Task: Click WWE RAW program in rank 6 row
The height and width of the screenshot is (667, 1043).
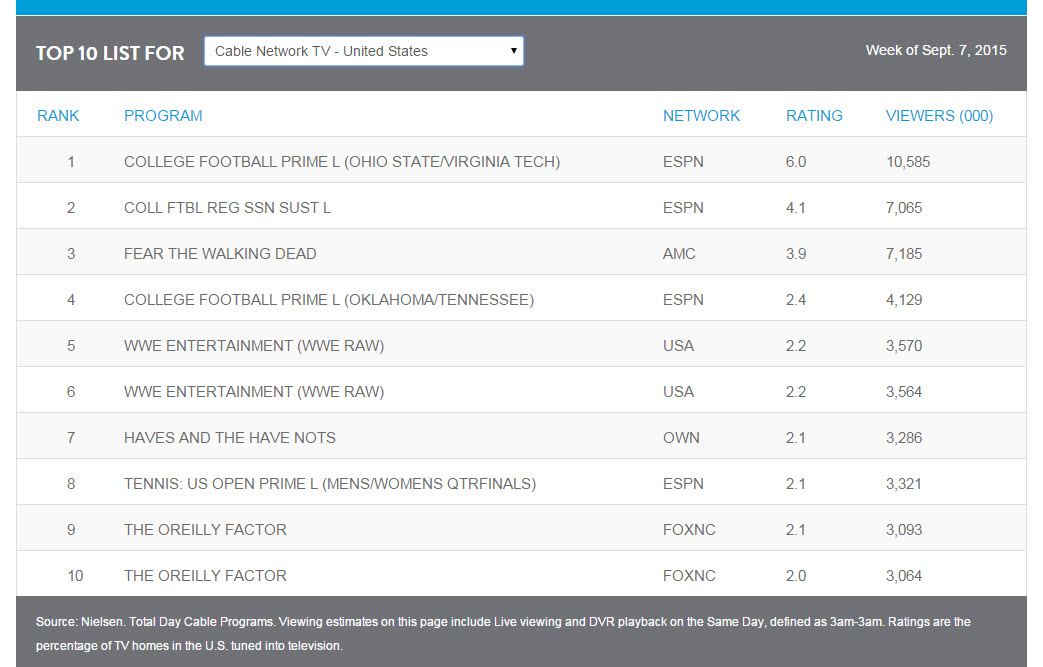Action: 254,392
